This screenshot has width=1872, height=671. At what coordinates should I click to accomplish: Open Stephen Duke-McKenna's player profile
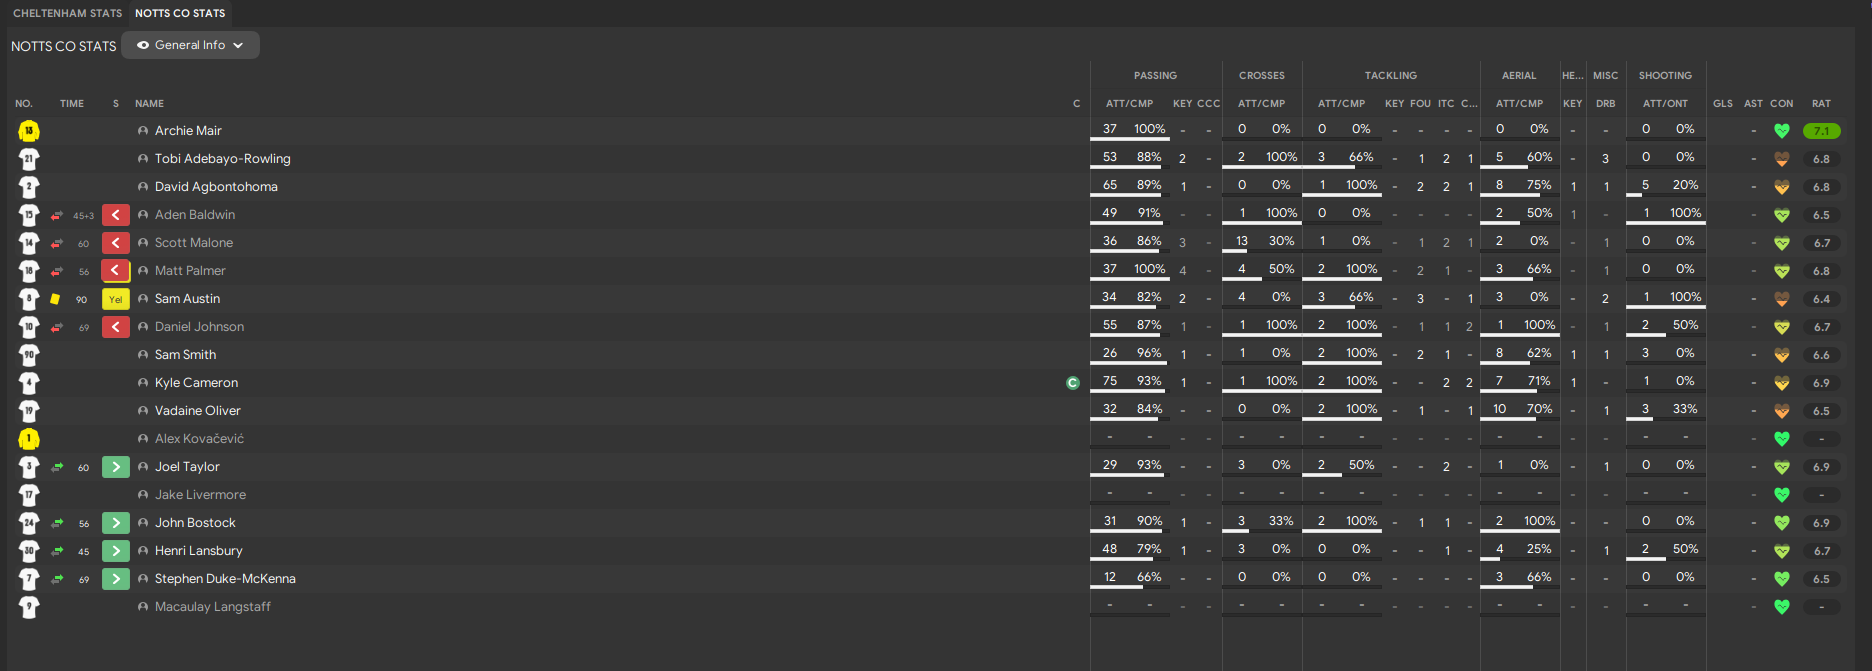[225, 579]
